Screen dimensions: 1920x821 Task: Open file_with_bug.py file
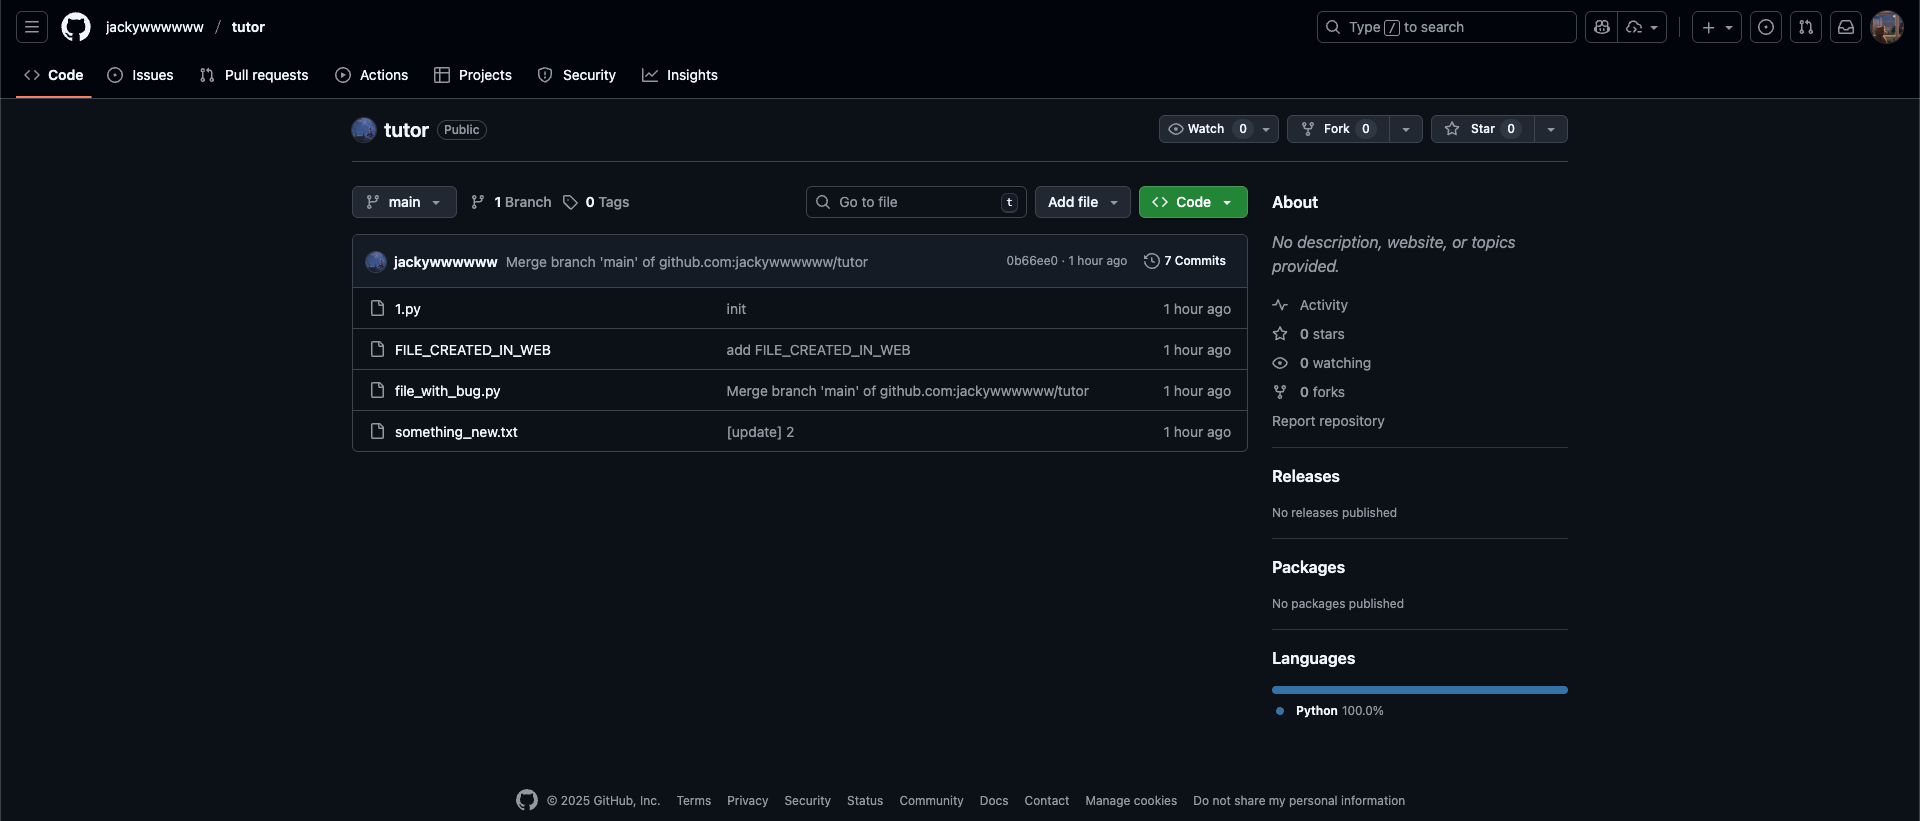pos(447,391)
